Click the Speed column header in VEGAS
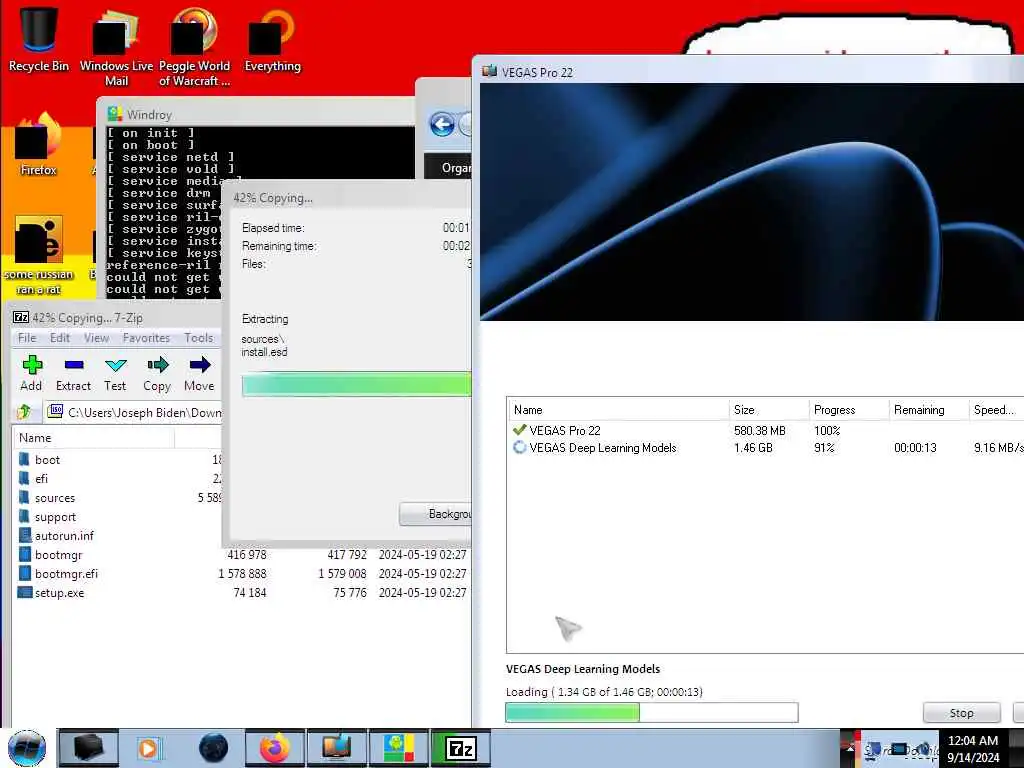 [x=996, y=409]
